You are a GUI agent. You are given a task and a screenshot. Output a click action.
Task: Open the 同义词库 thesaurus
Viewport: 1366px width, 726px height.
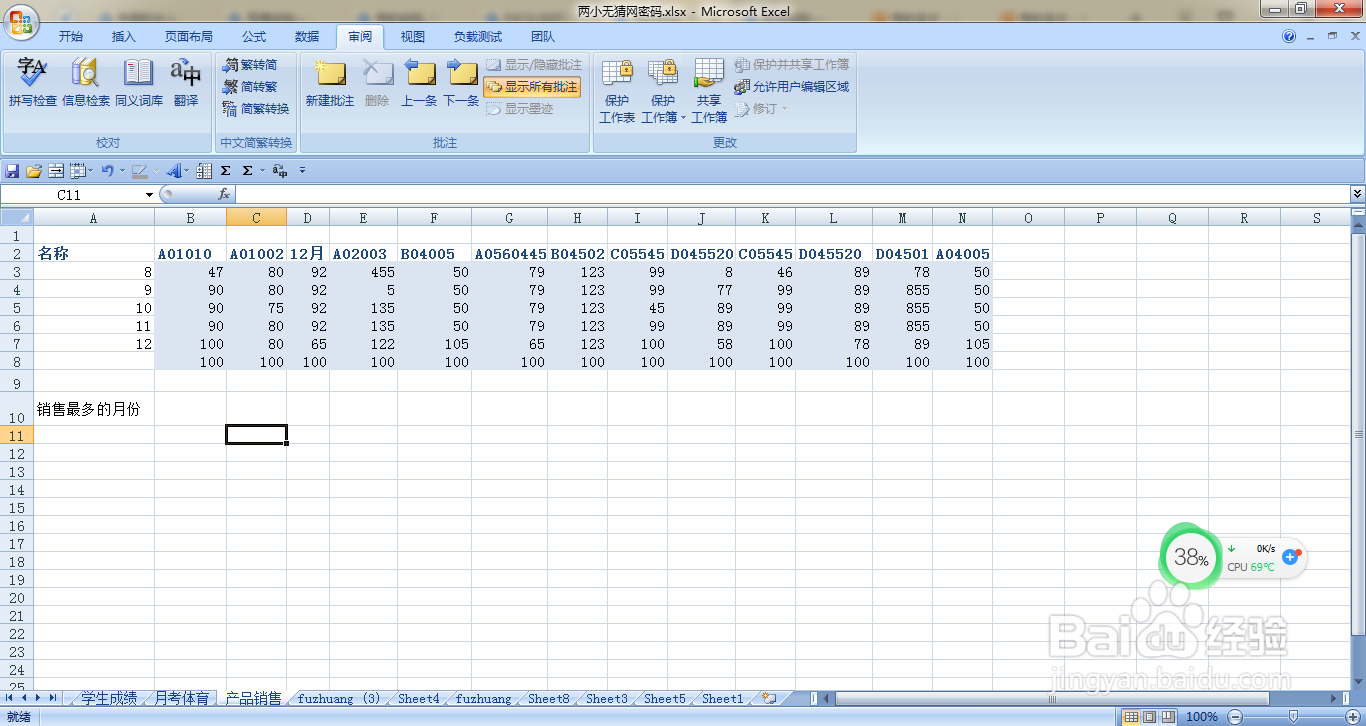pyautogui.click(x=139, y=82)
